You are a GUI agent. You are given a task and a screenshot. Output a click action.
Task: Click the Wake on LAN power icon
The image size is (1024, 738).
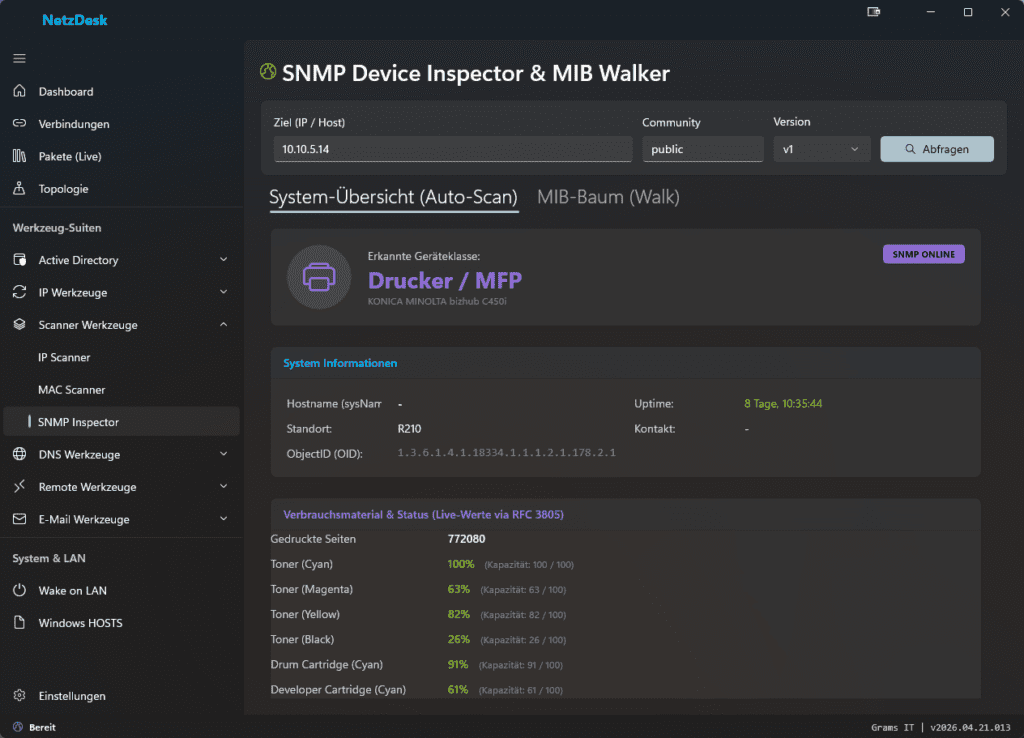[x=19, y=591]
